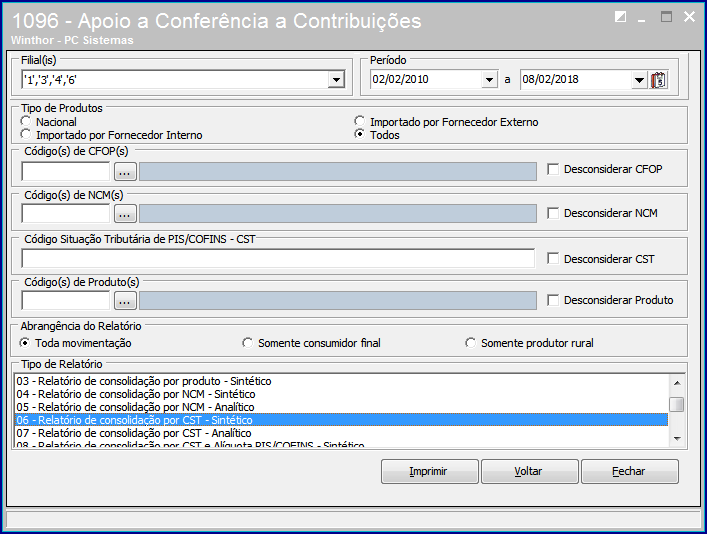707x534 pixels.
Task: Open the period calendar icon
Action: click(x=658, y=80)
